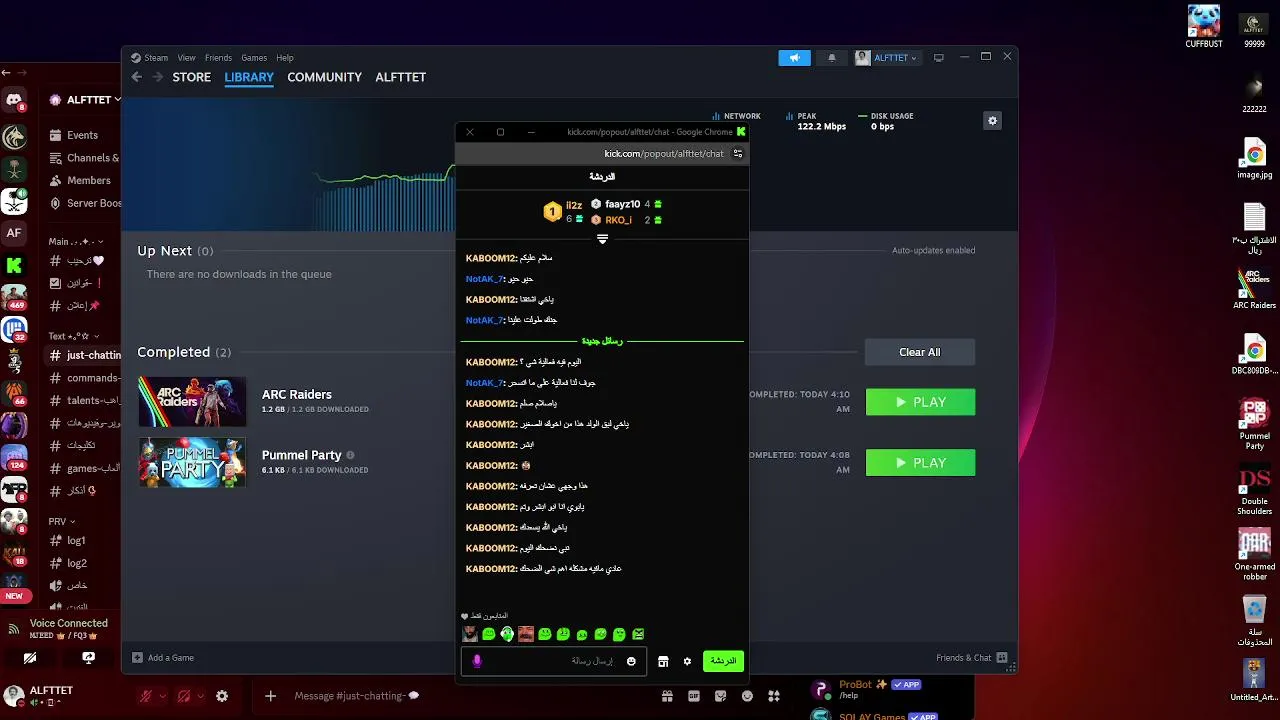Switch to the COMMUNITY tab
Image resolution: width=1280 pixels, height=720 pixels.
324,77
